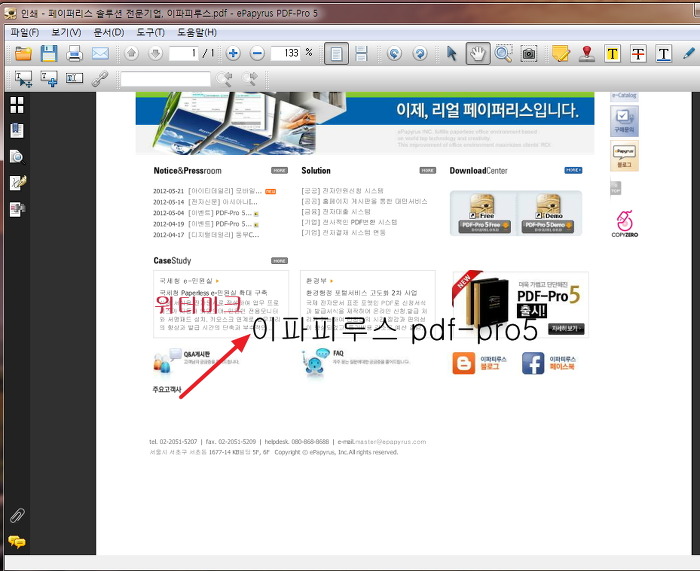The image size is (700, 571).
Task: Click the PDF-Pro 5 release banner
Action: pyautogui.click(x=521, y=304)
